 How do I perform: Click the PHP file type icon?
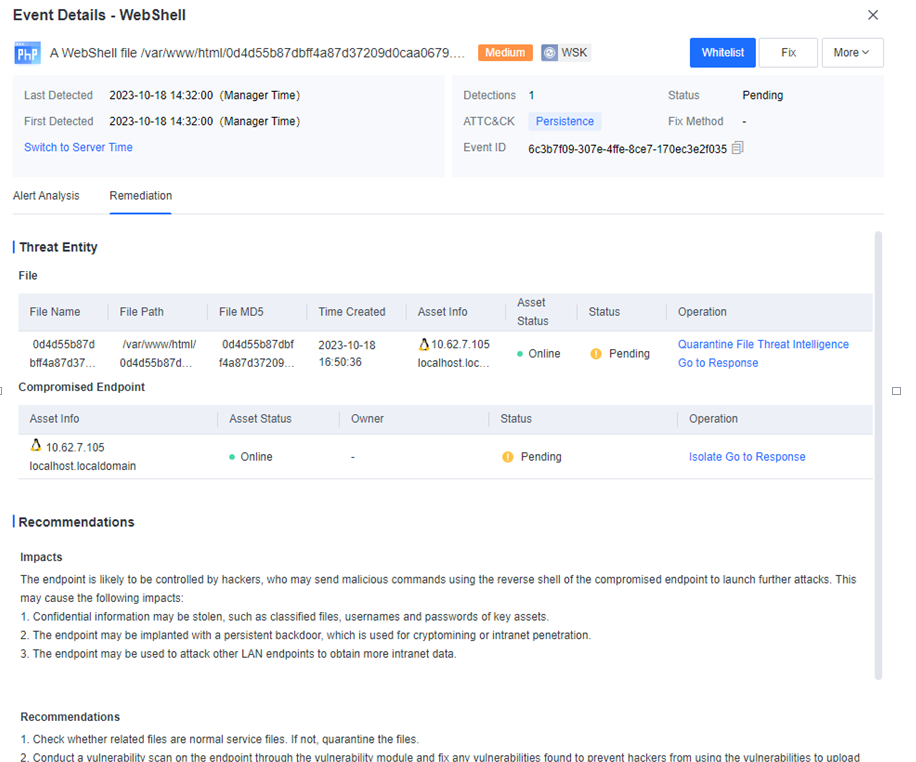coord(27,53)
